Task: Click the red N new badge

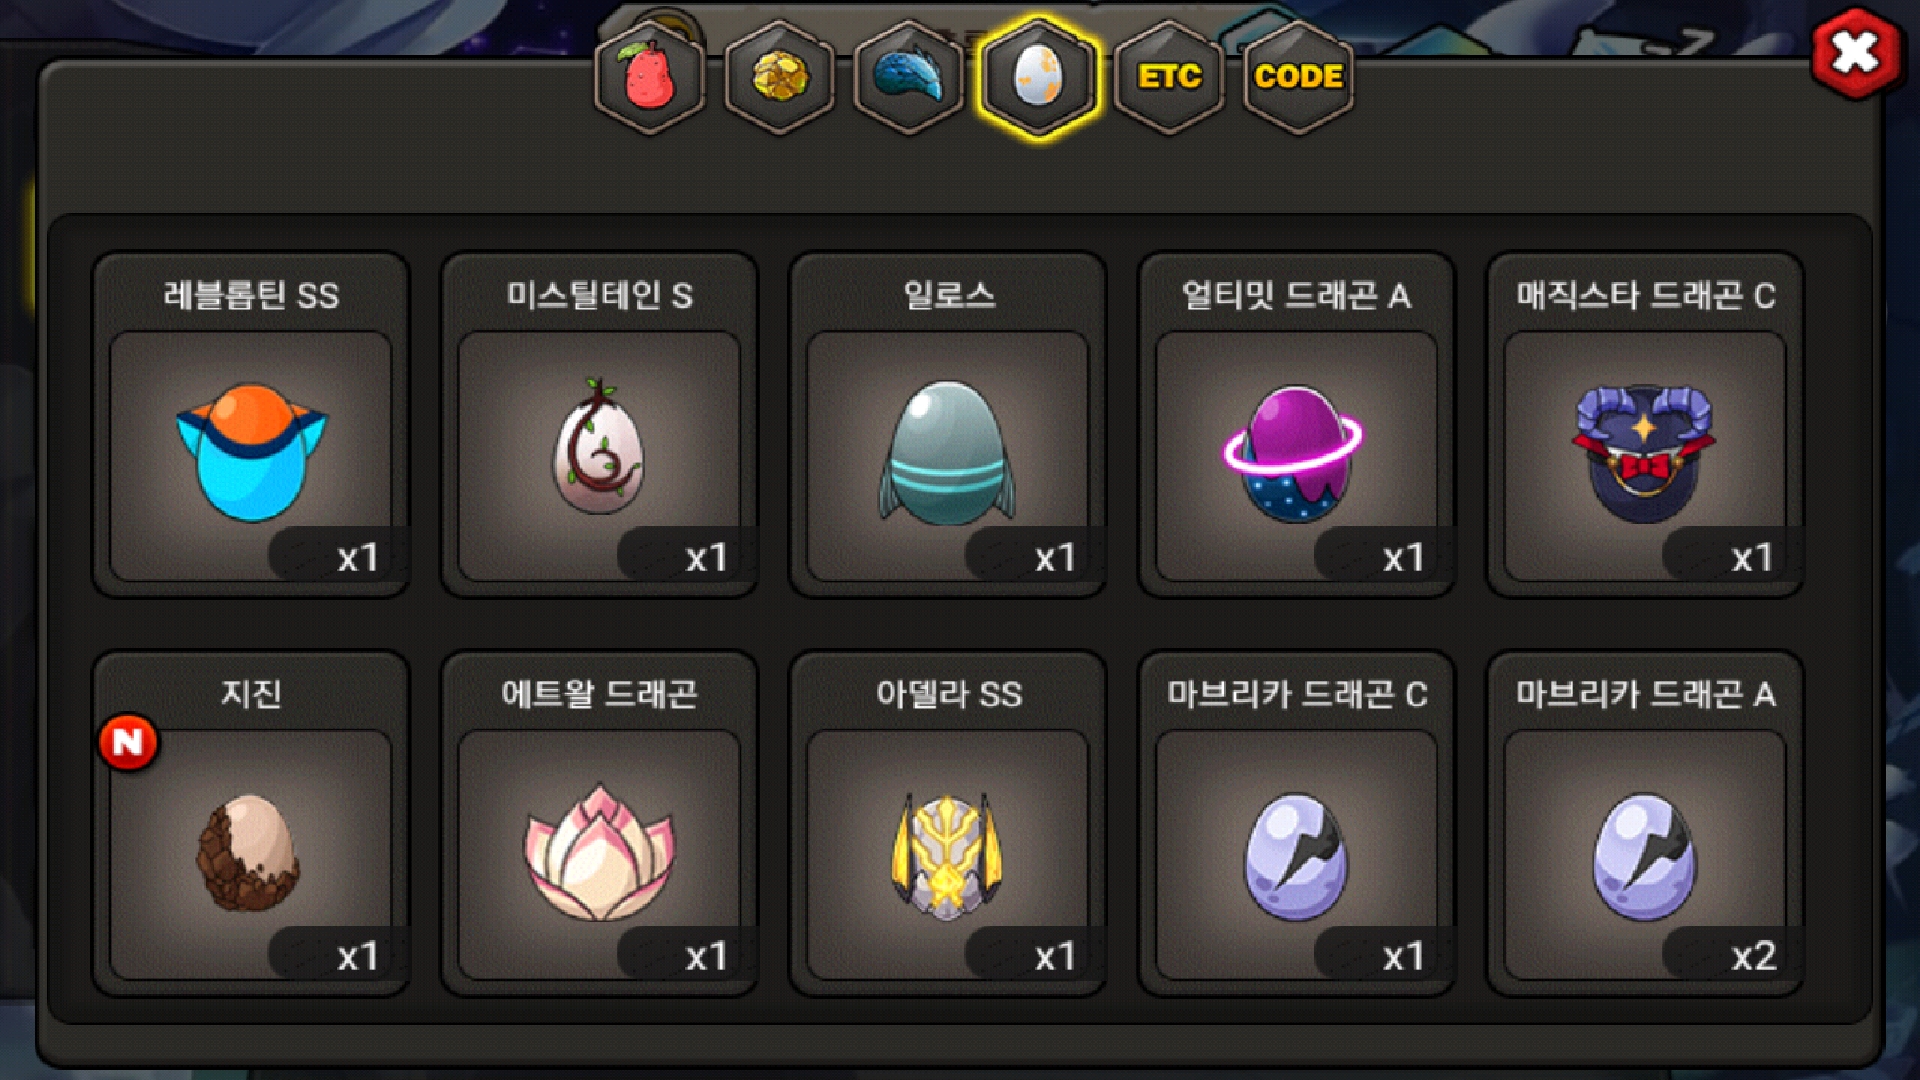Action: (128, 742)
